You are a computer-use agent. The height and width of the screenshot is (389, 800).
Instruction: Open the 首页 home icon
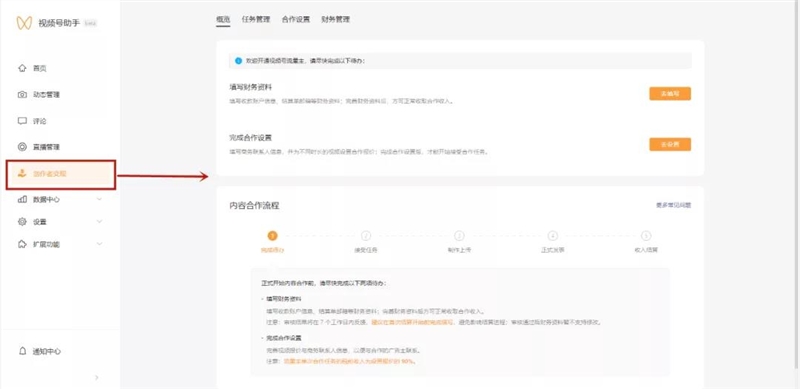[22, 68]
